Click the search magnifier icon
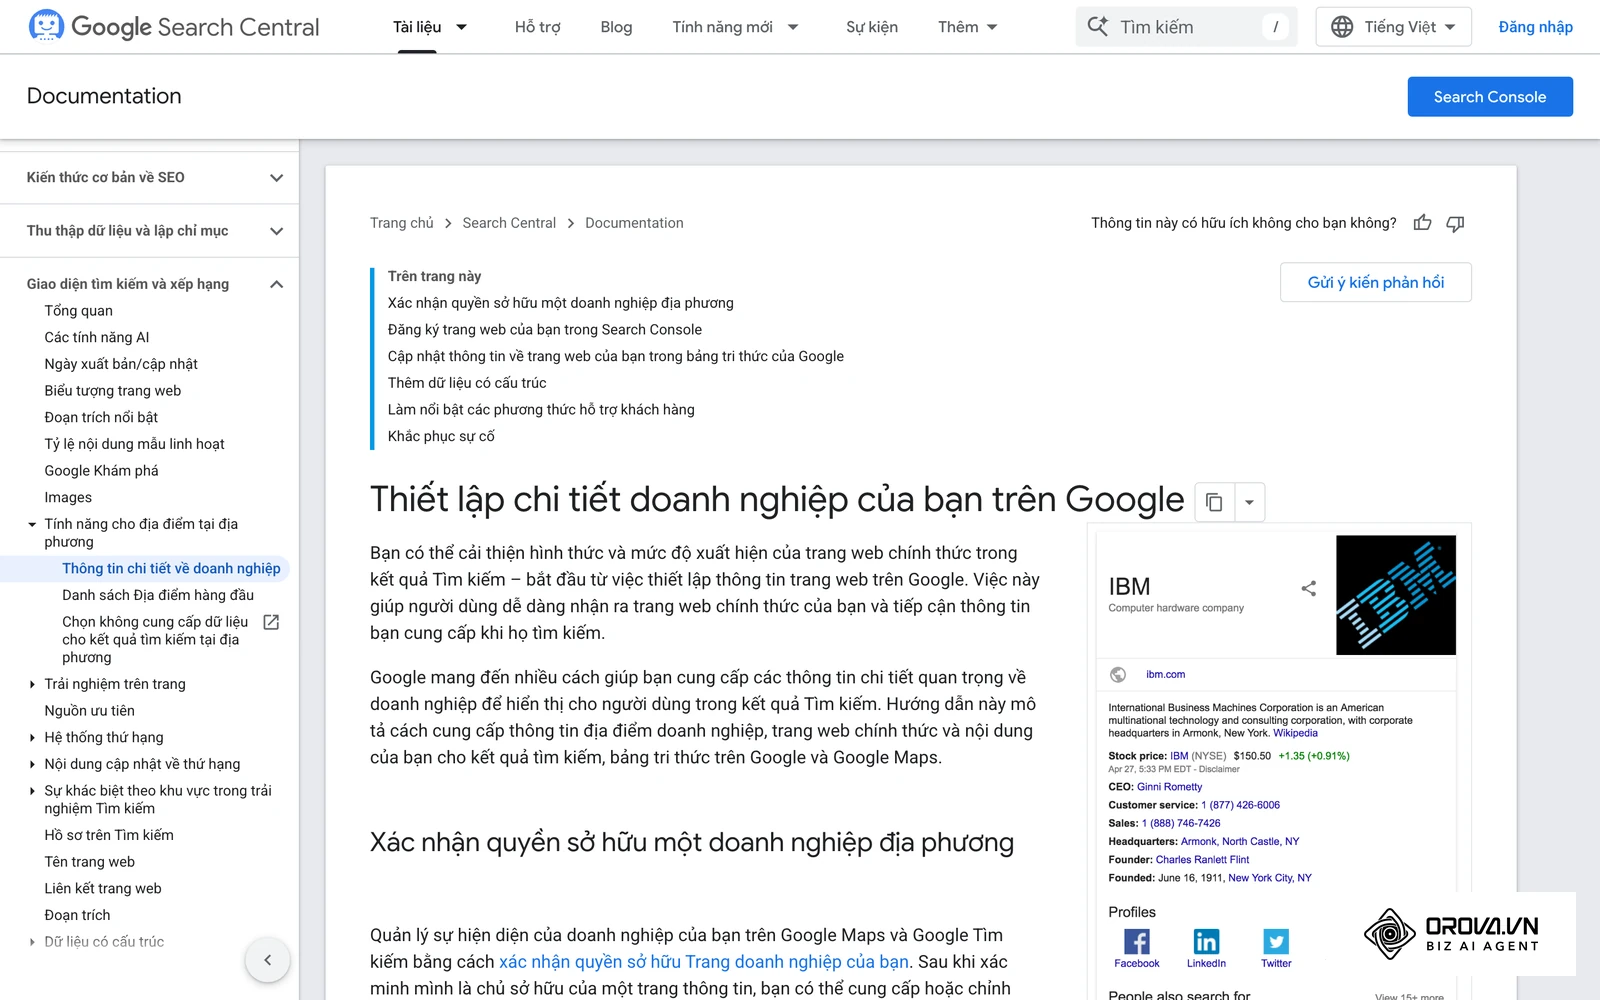Image resolution: width=1600 pixels, height=1000 pixels. click(x=1098, y=27)
